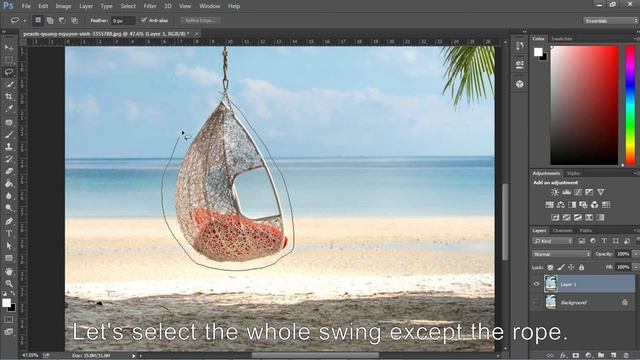Open the Image menu

[63, 6]
